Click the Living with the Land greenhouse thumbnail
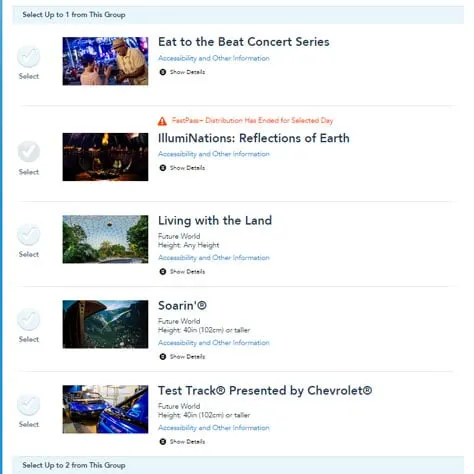 point(105,239)
